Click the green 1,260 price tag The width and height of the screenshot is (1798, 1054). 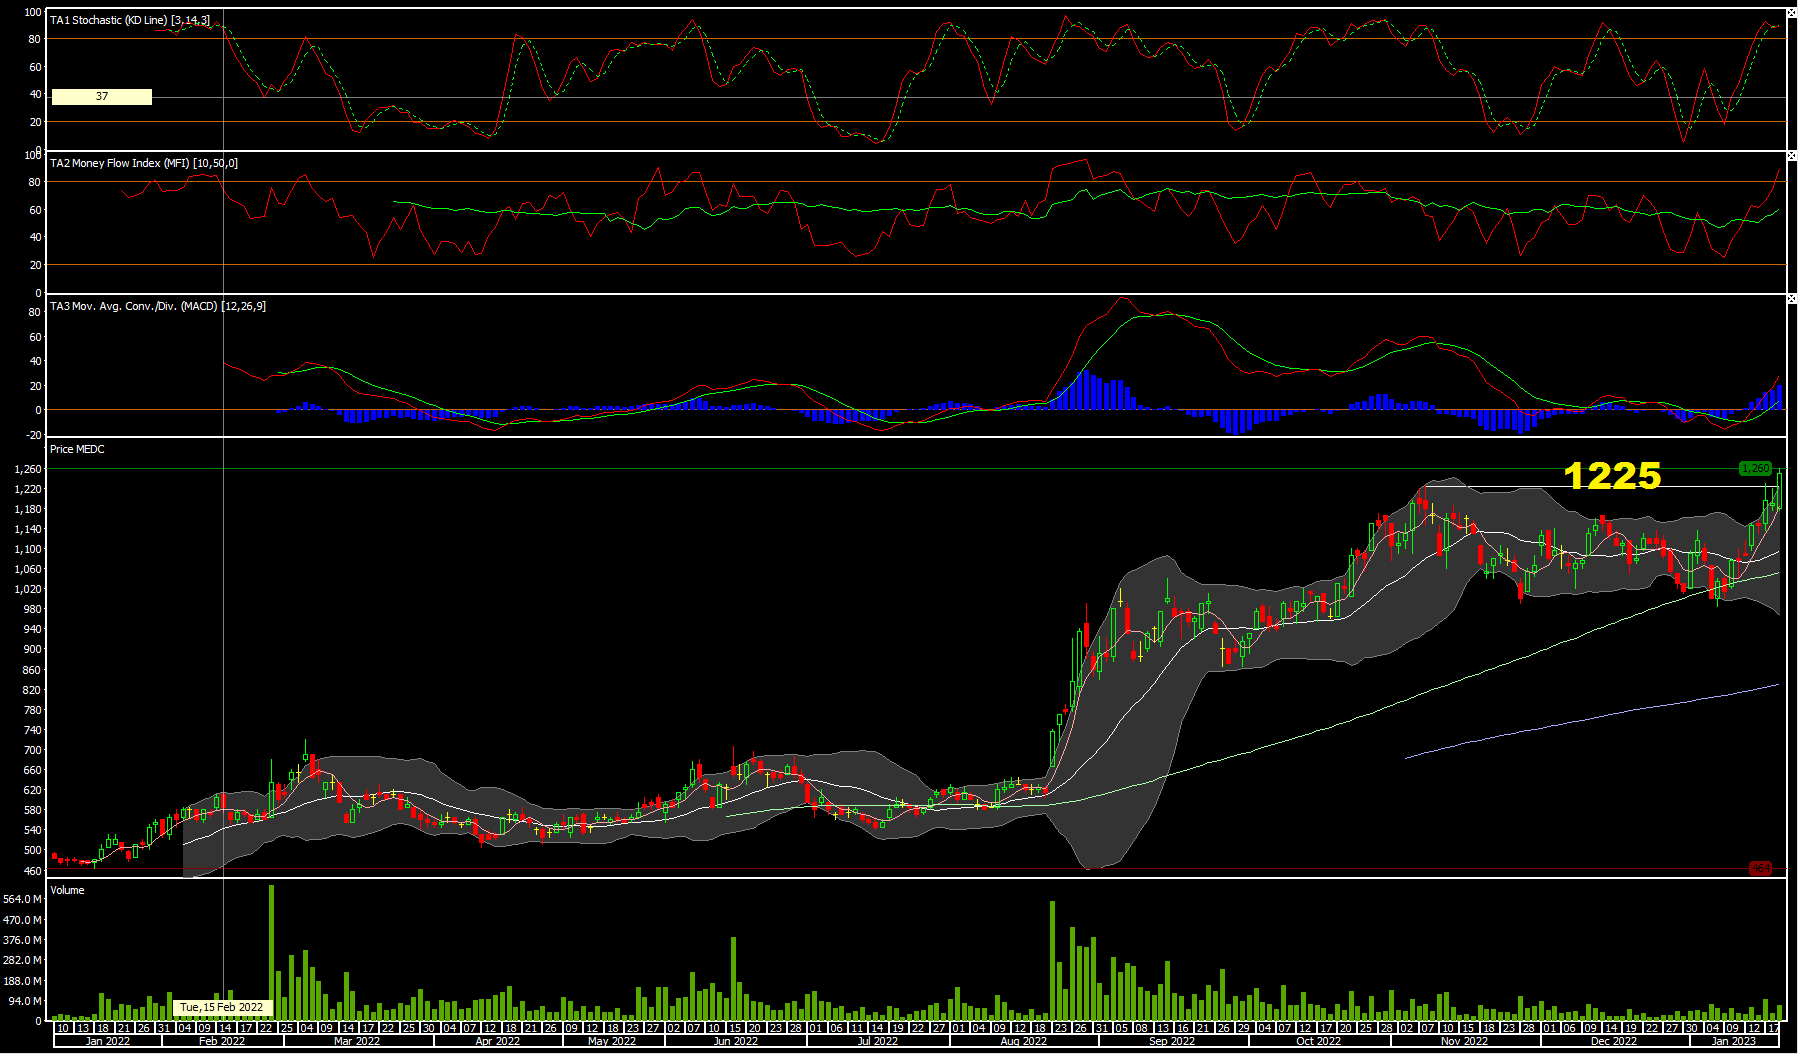pyautogui.click(x=1755, y=468)
